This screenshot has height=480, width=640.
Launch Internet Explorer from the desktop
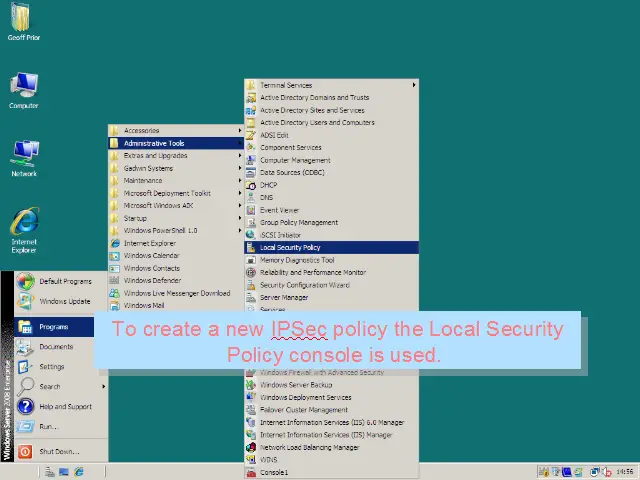24,230
